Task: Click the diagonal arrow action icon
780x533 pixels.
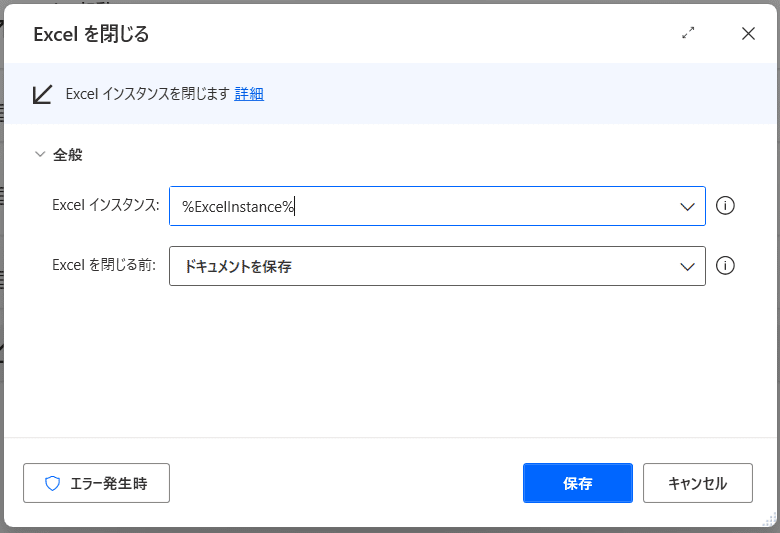Action: click(42, 94)
